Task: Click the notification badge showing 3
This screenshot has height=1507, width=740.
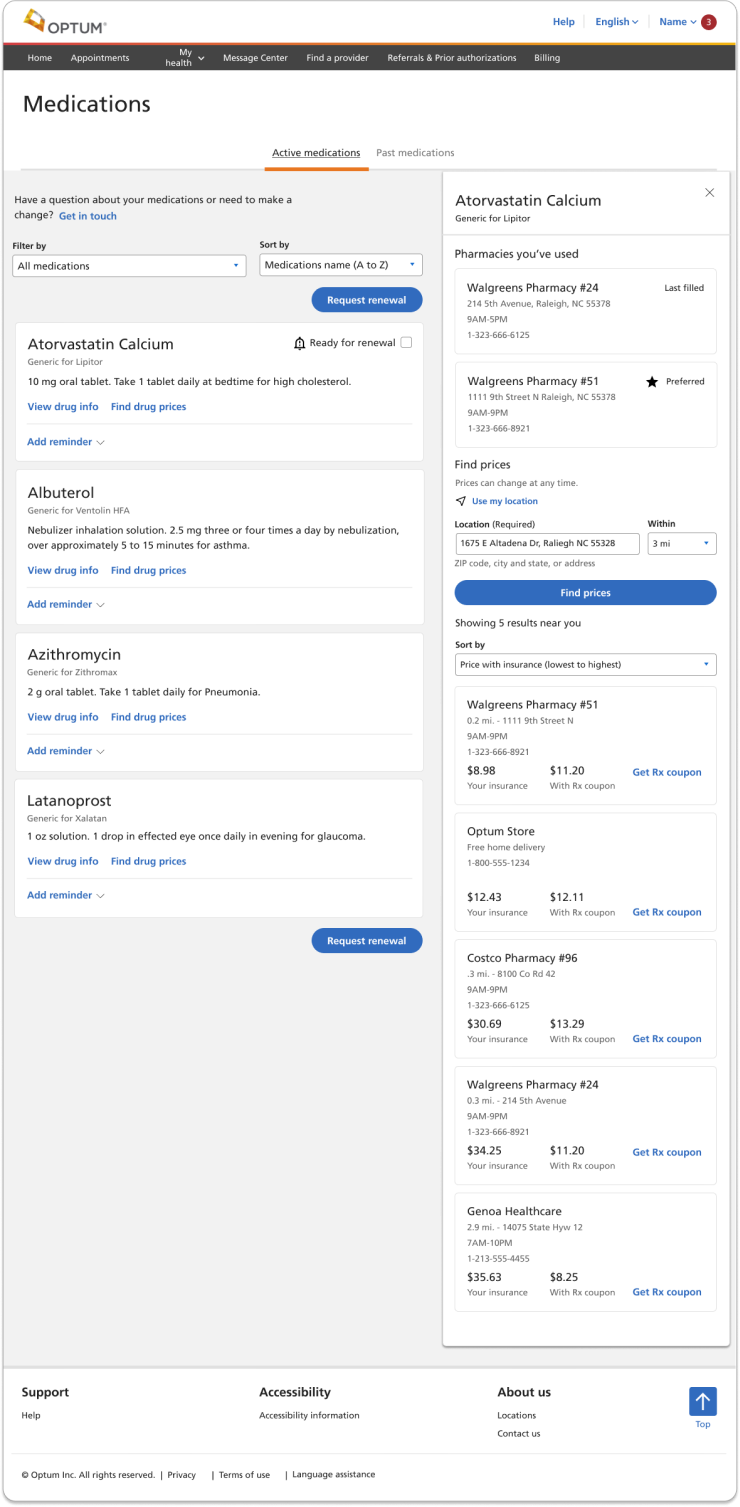Action: coord(708,22)
